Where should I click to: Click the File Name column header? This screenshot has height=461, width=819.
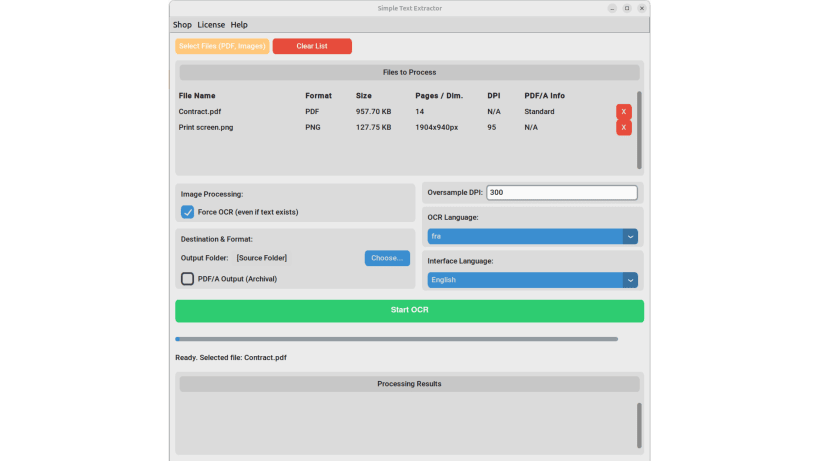[197, 96]
